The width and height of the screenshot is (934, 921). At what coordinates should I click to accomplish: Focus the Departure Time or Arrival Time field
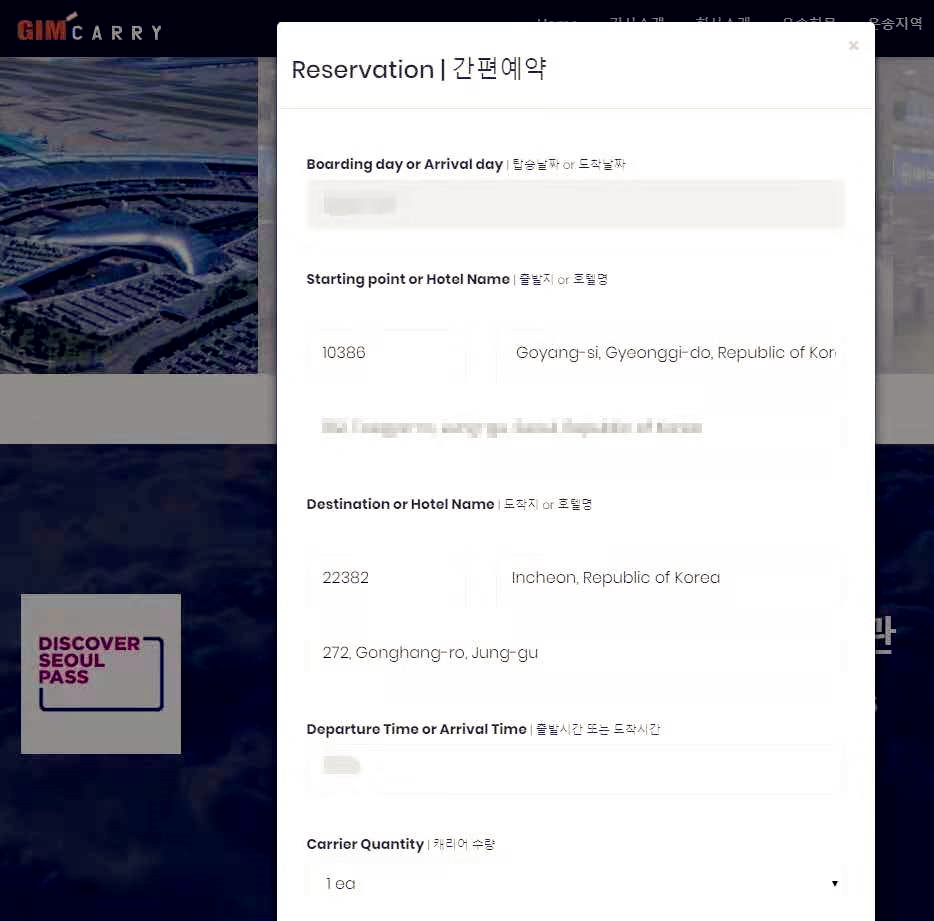coord(575,767)
